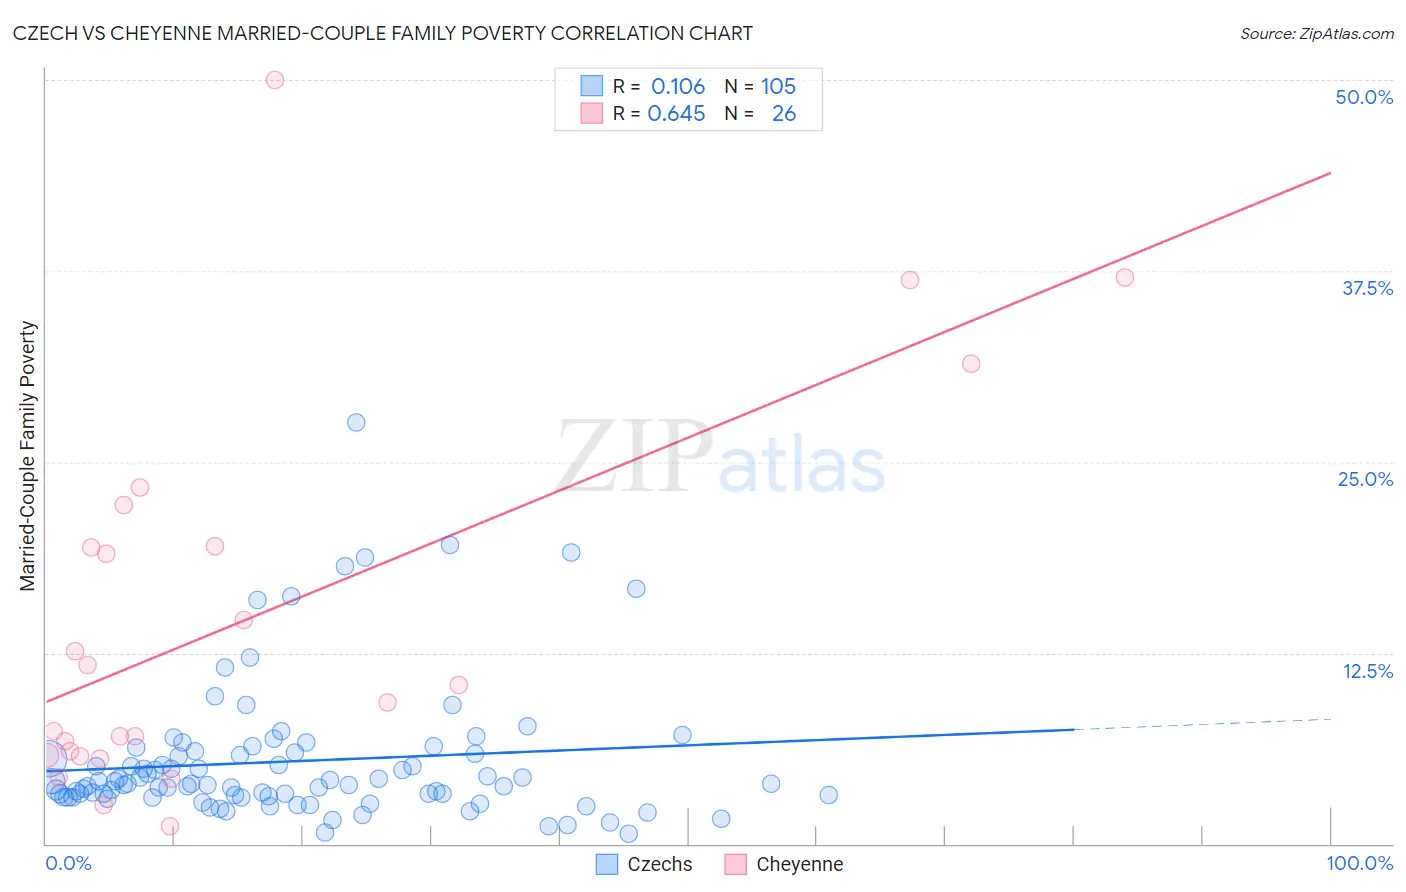Toggle the Czechs series legend label
Image resolution: width=1406 pixels, height=892 pixels.
tap(659, 865)
